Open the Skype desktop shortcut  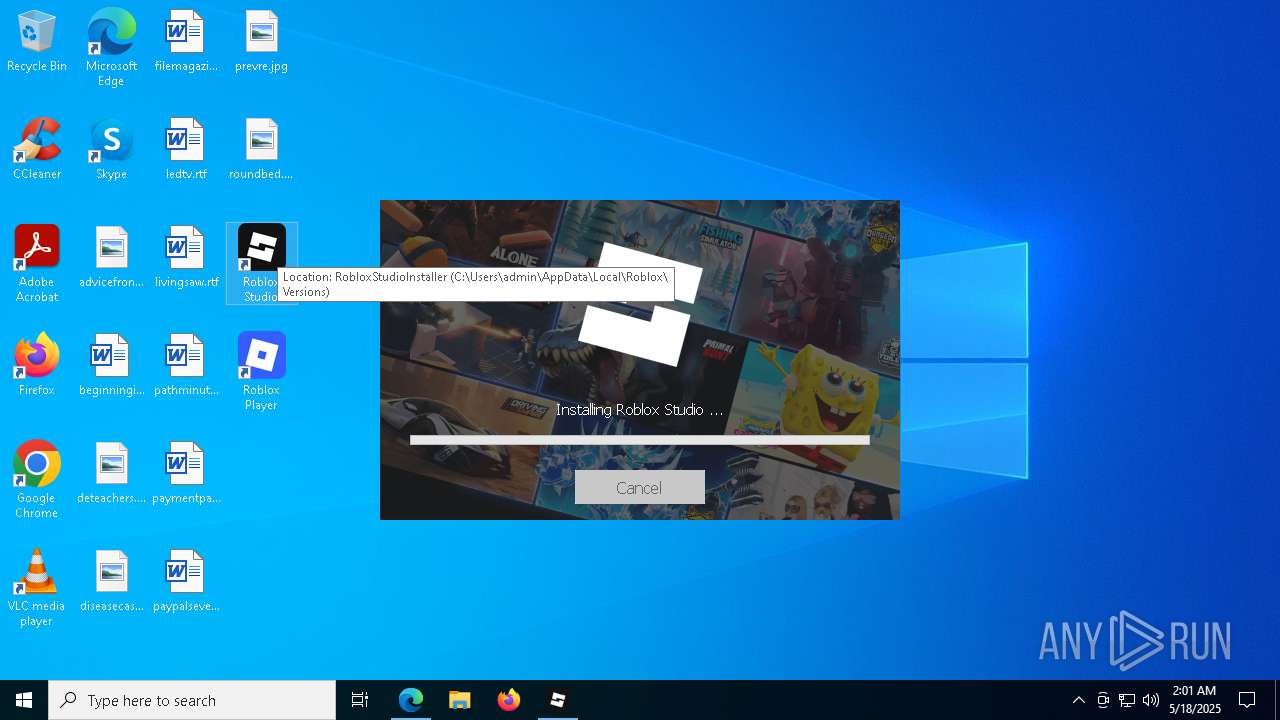point(111,150)
